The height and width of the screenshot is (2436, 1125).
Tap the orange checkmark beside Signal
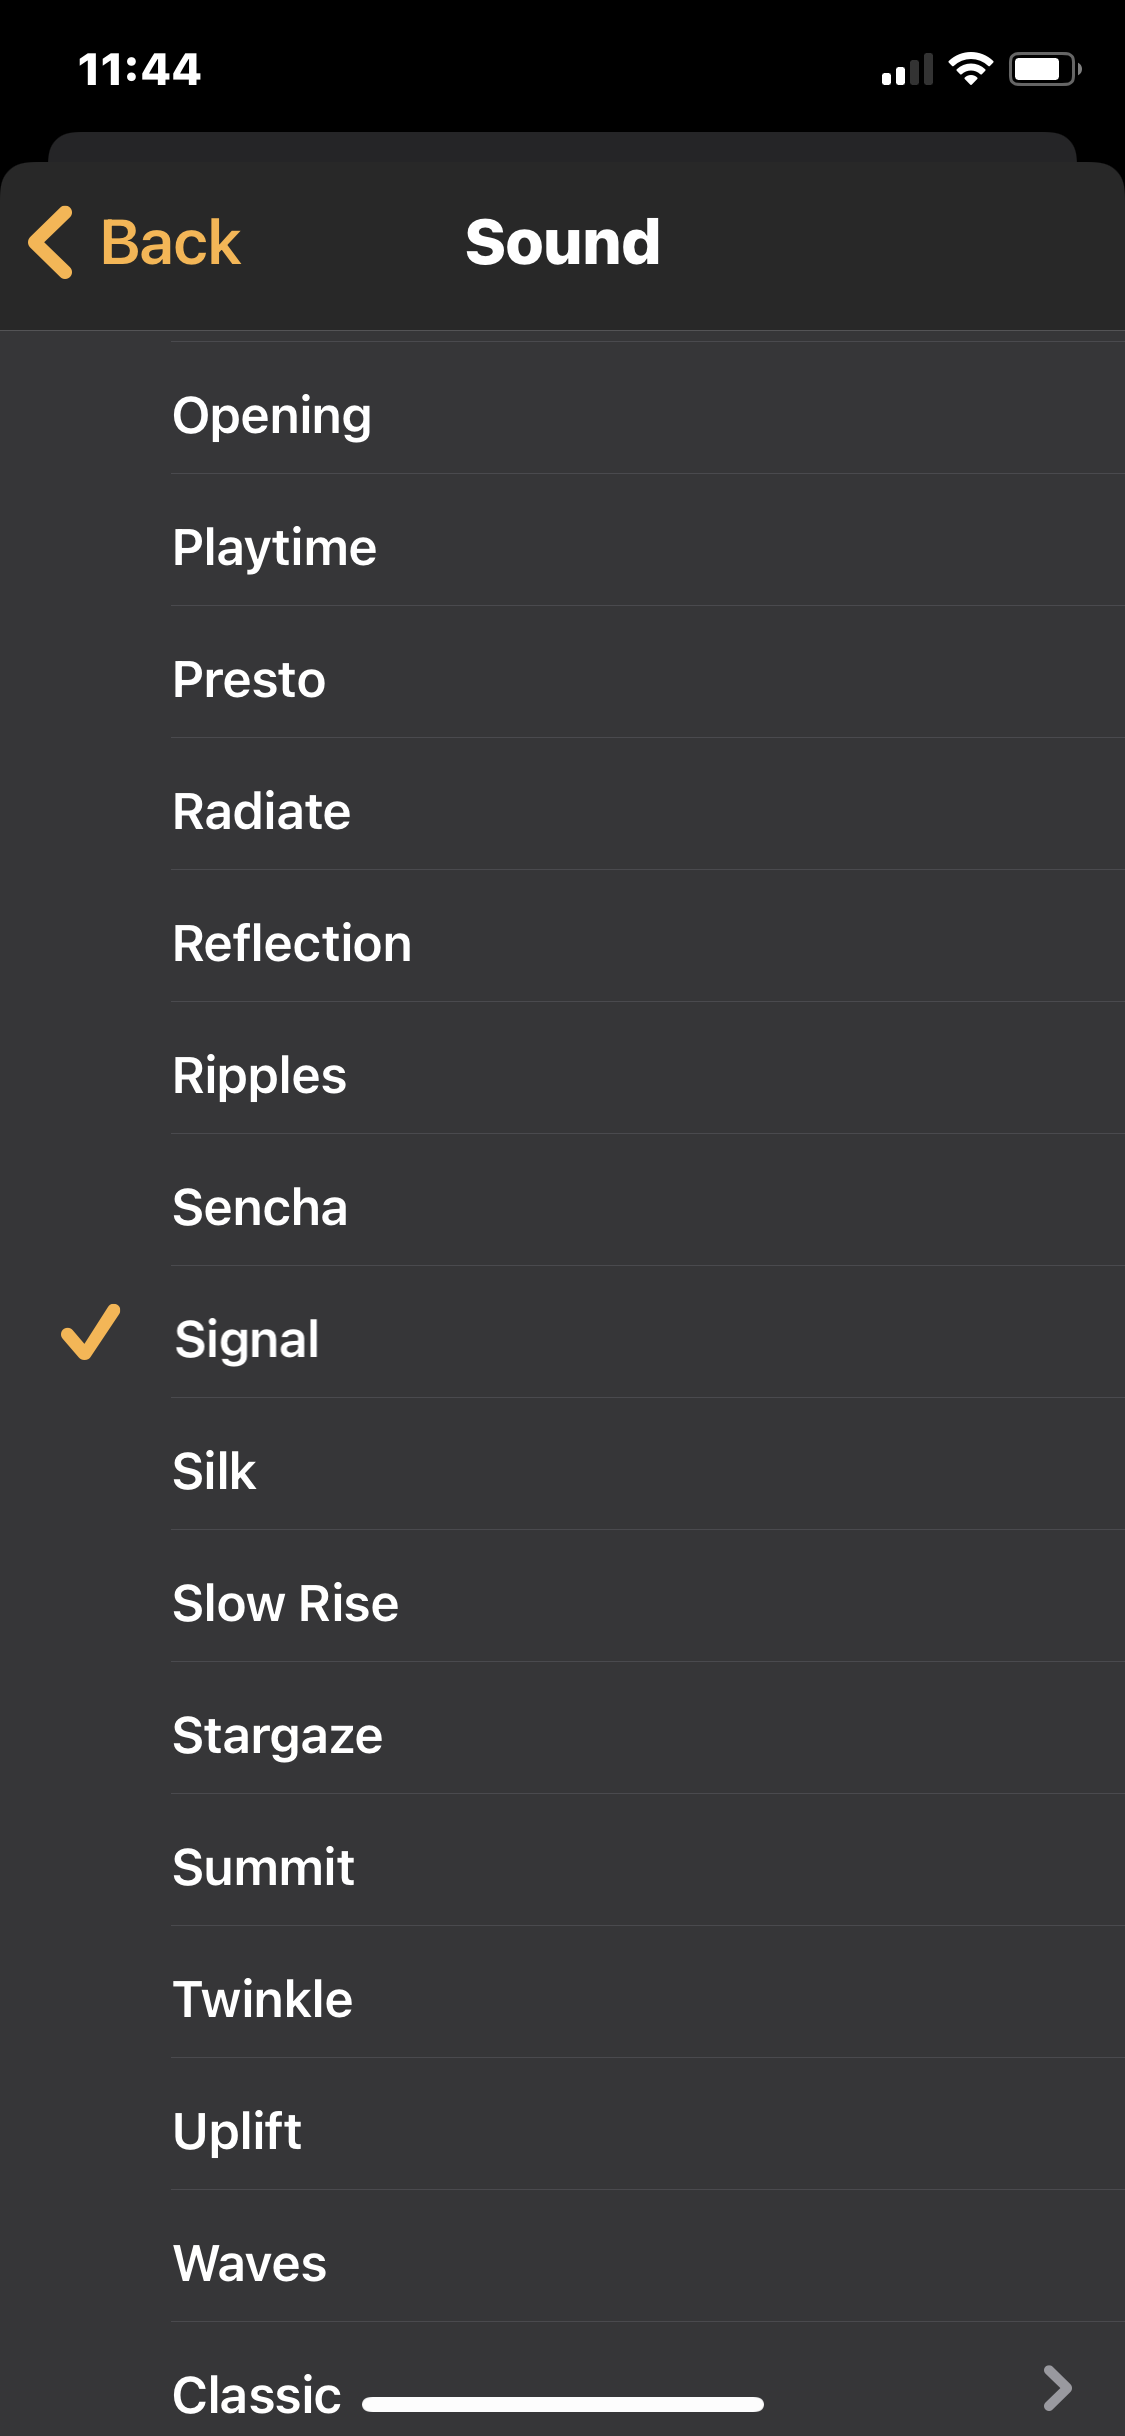(90, 1333)
